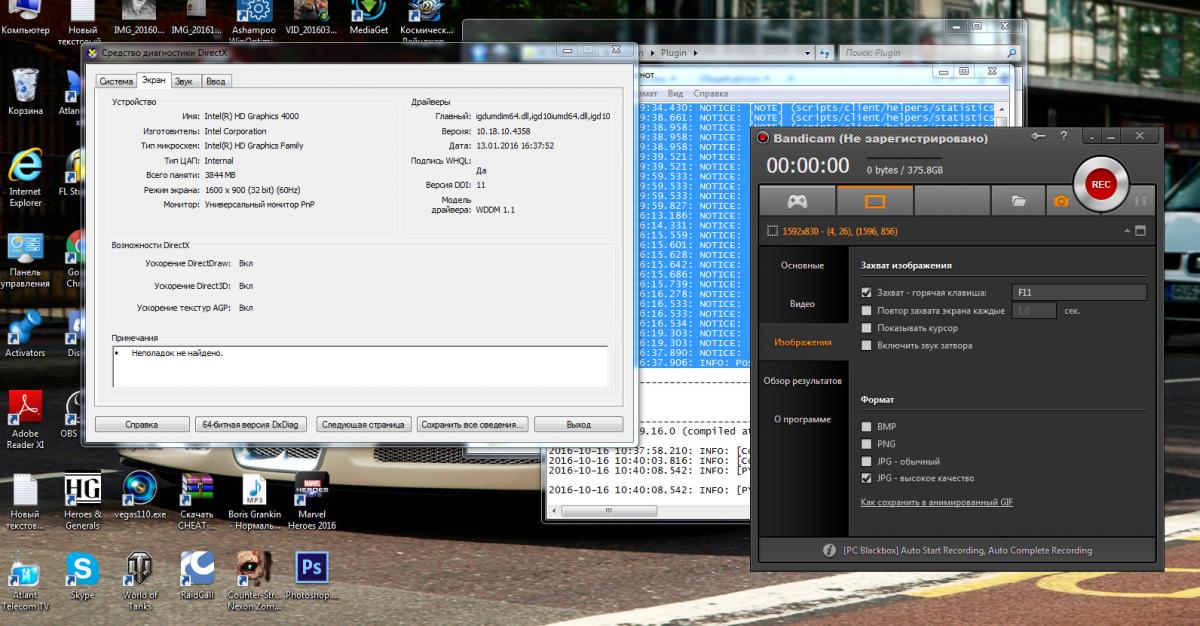Open the Skype desktop shortcut
The image size is (1200, 626).
click(x=82, y=571)
